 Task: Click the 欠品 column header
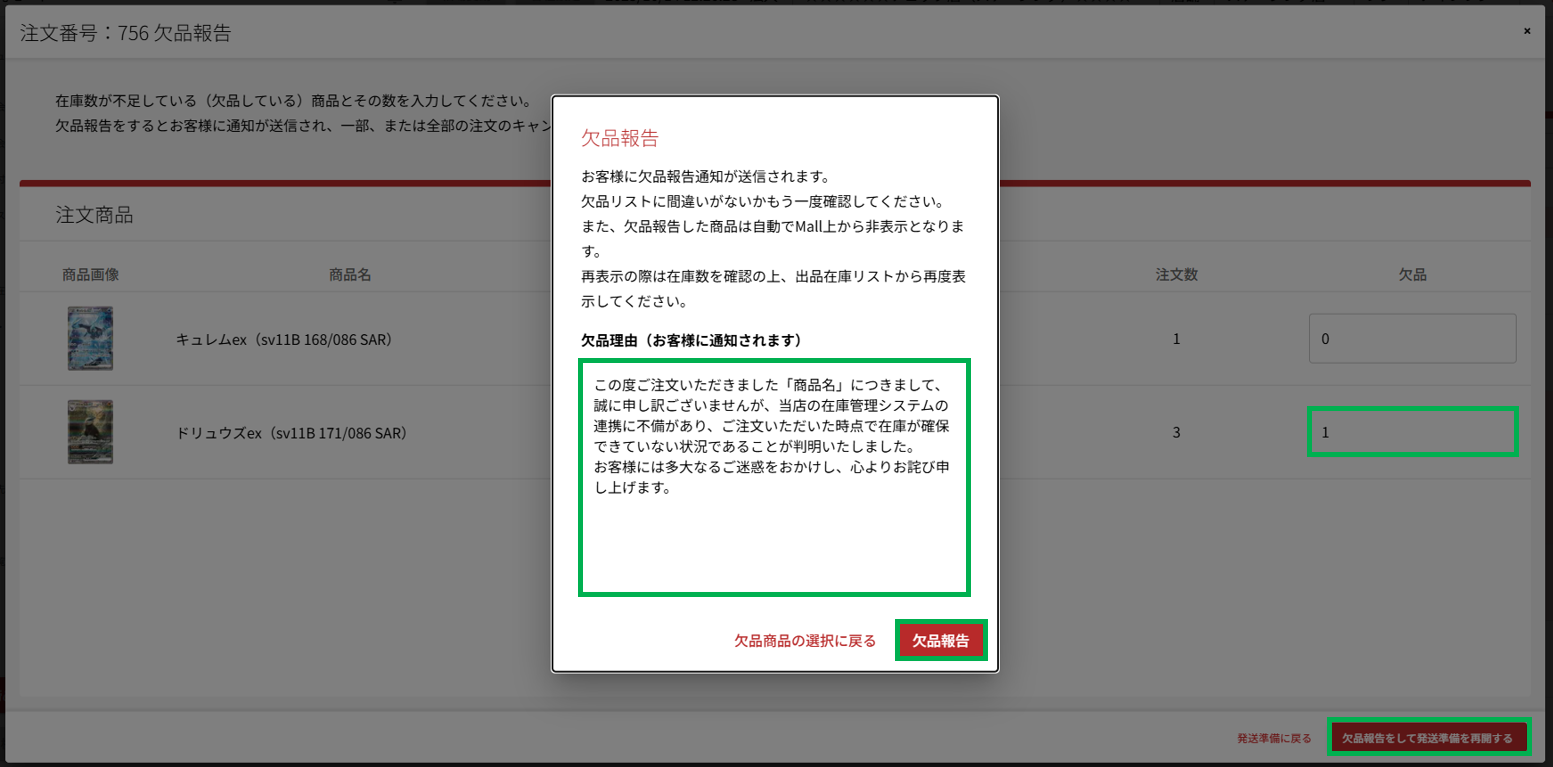(1412, 275)
